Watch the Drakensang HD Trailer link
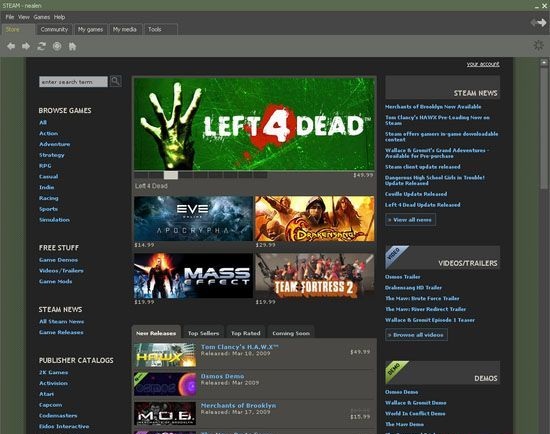Screen dimensions: 550x434 tap(414, 287)
